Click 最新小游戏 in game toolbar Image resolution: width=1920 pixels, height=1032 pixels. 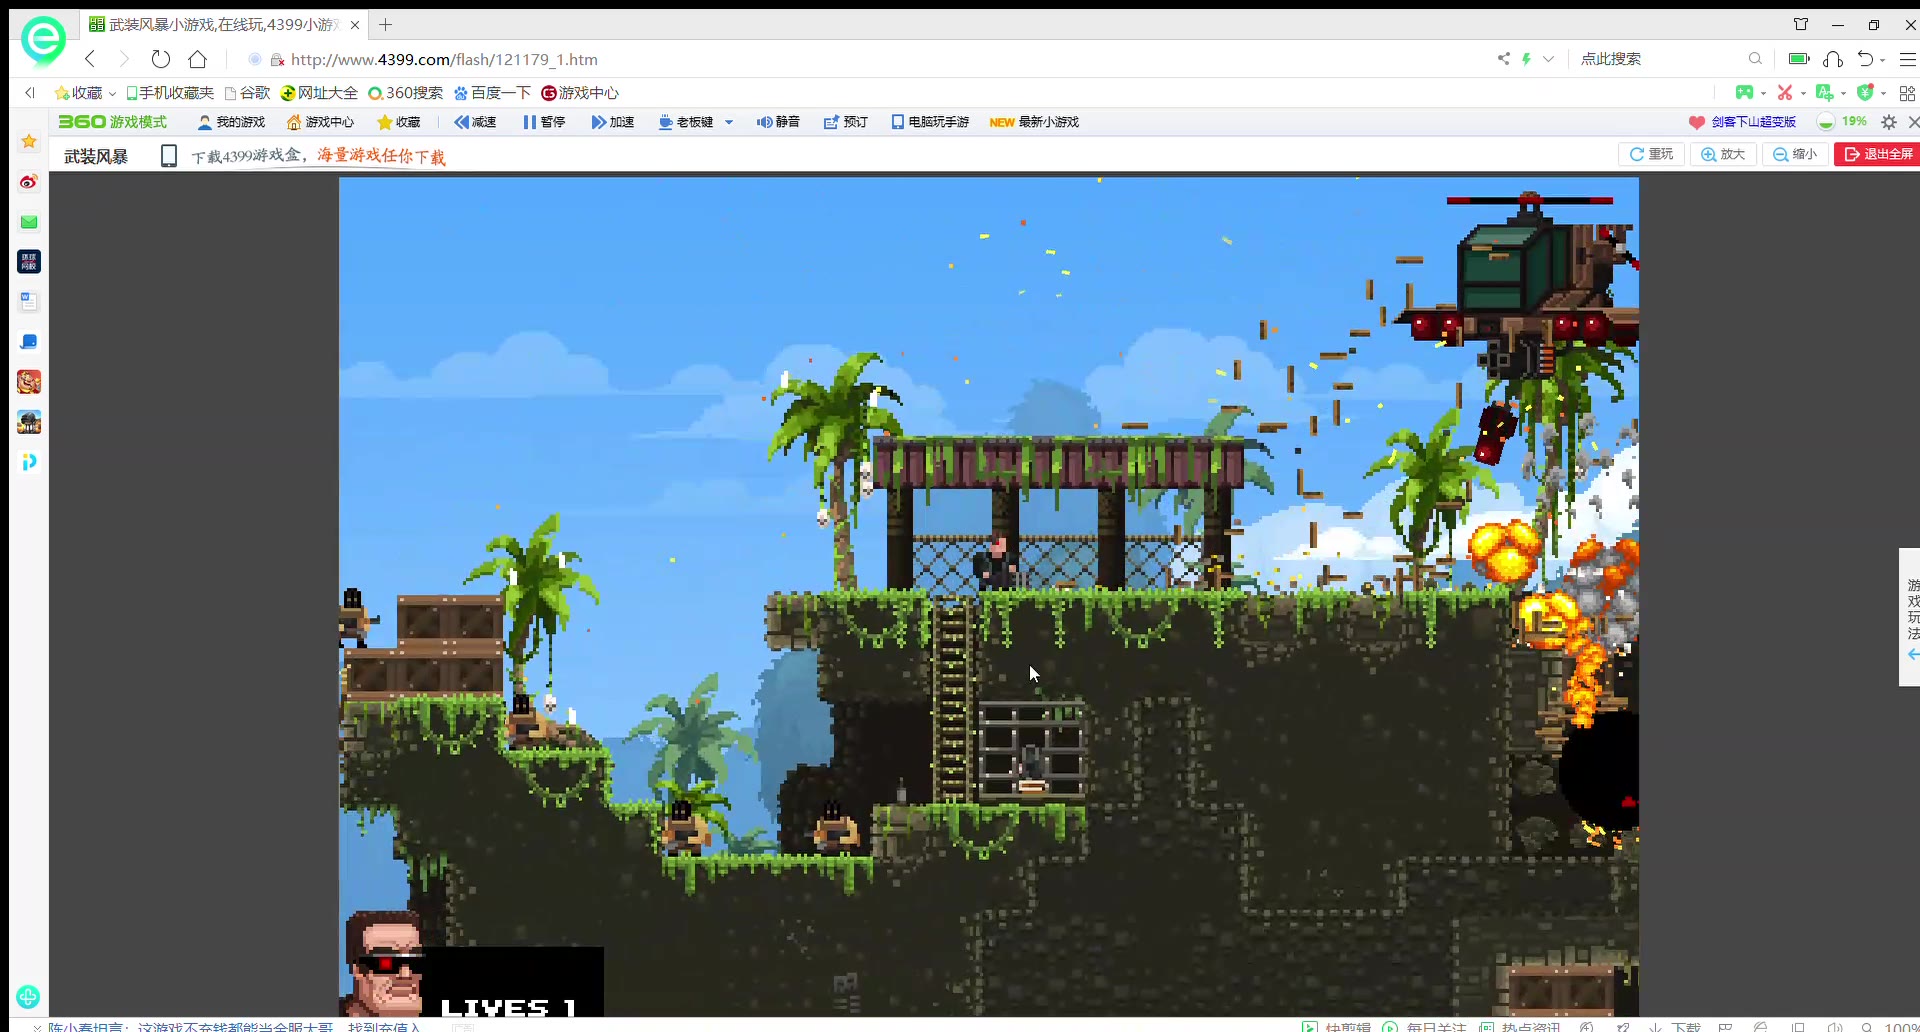tap(1034, 122)
